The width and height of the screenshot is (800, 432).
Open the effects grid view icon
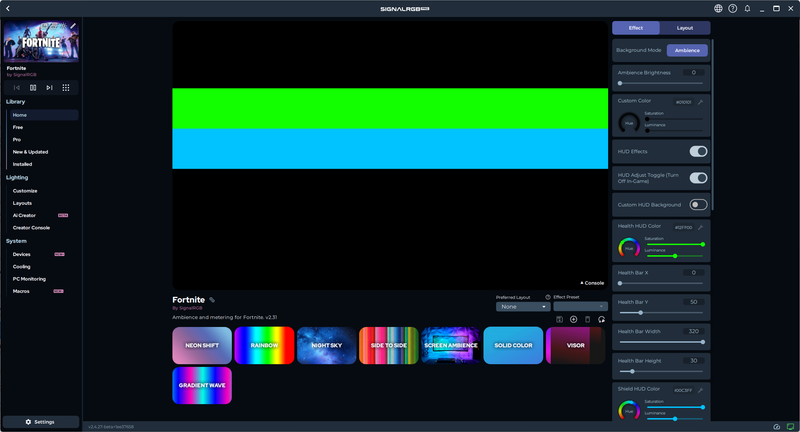(x=66, y=87)
